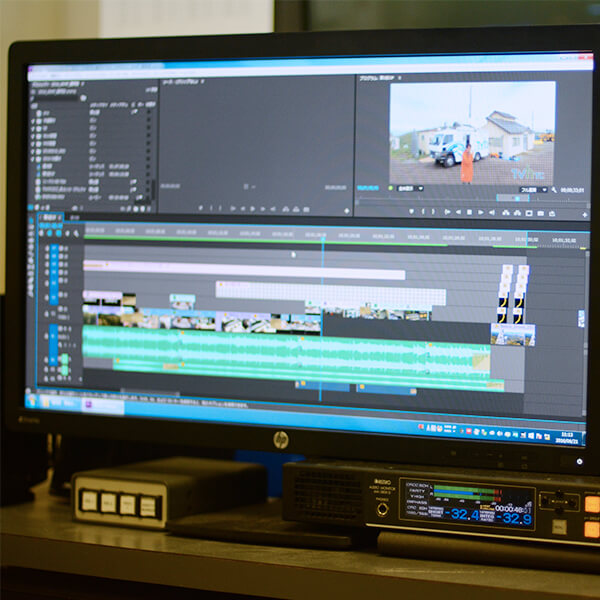600x600 pixels.
Task: Toggle track lock on top video track
Action: pyautogui.click(x=47, y=248)
